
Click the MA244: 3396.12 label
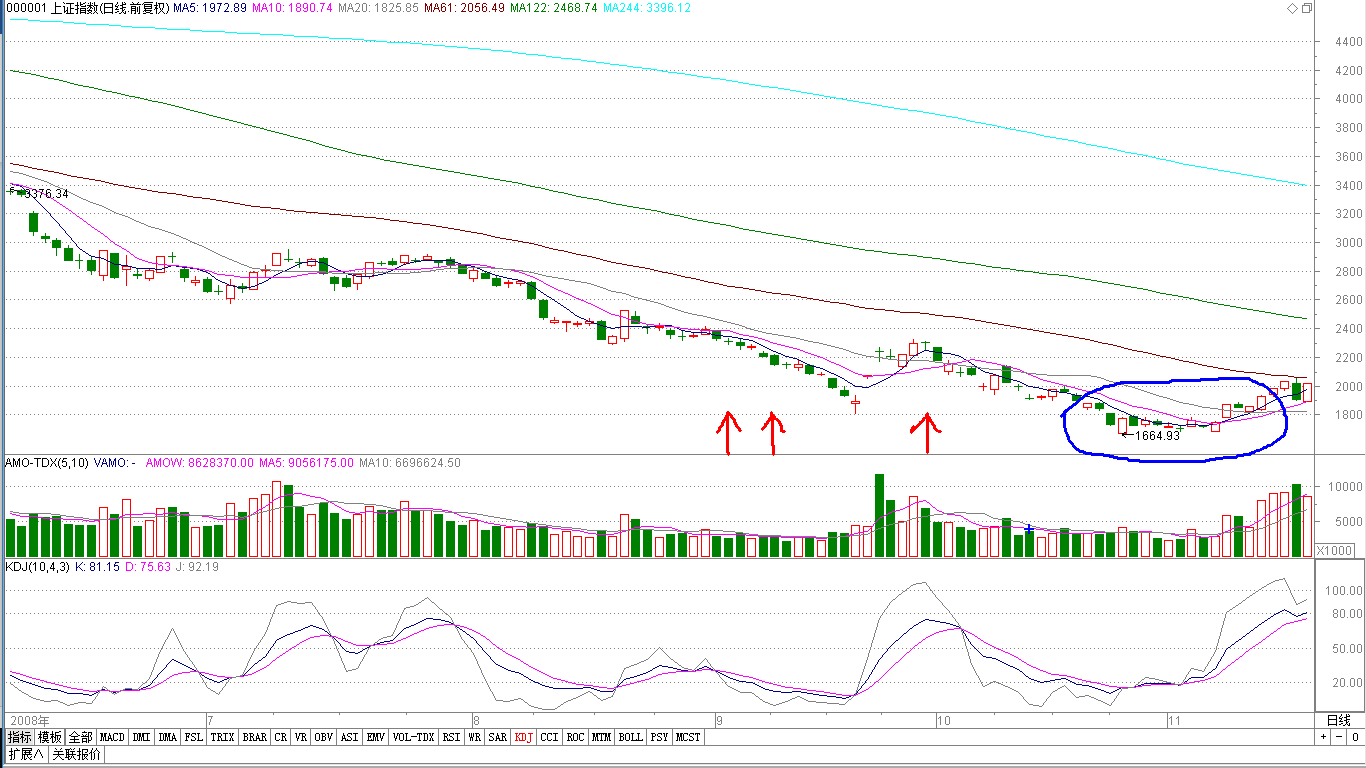click(x=648, y=8)
